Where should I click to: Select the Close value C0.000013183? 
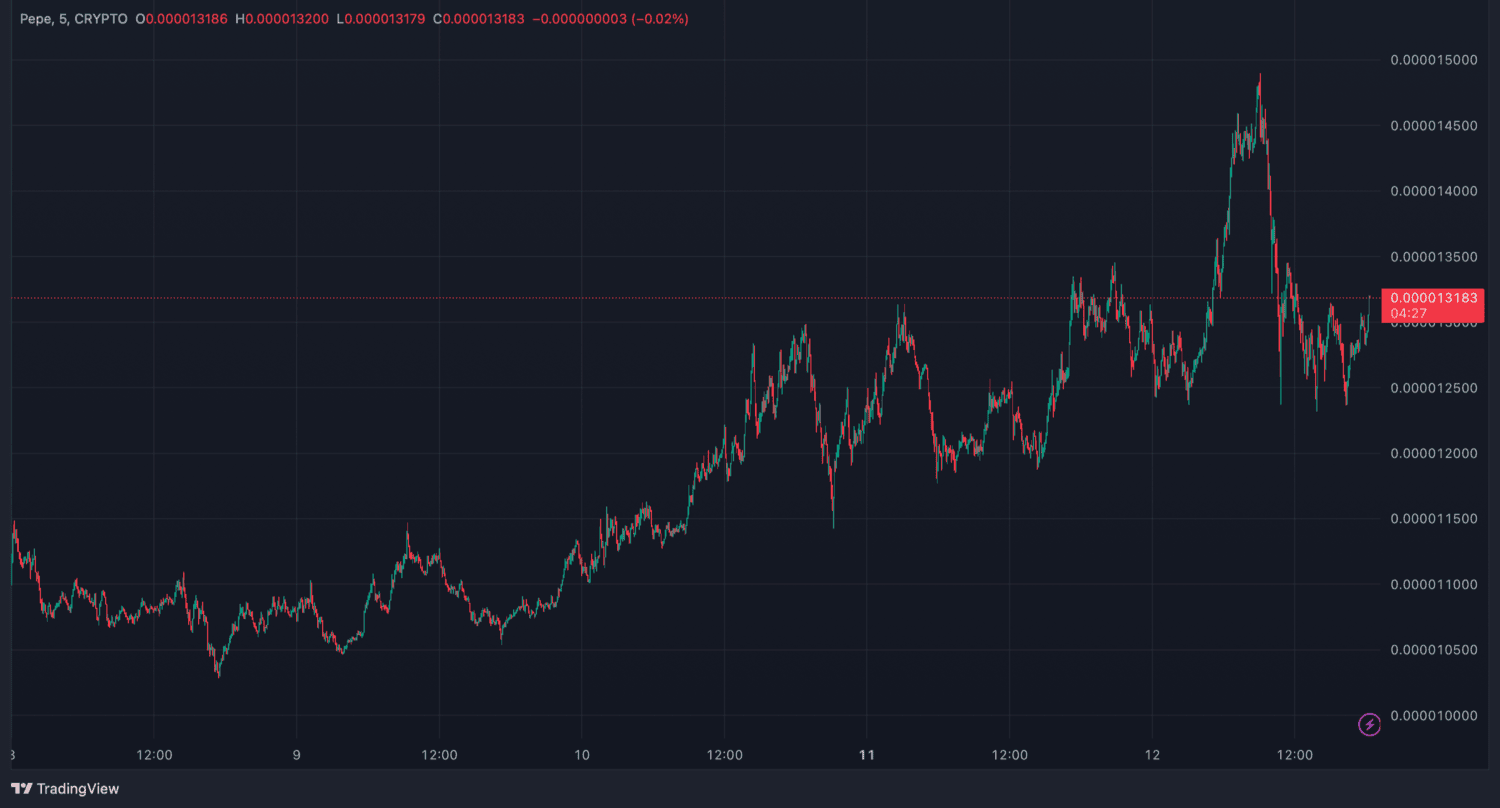479,19
